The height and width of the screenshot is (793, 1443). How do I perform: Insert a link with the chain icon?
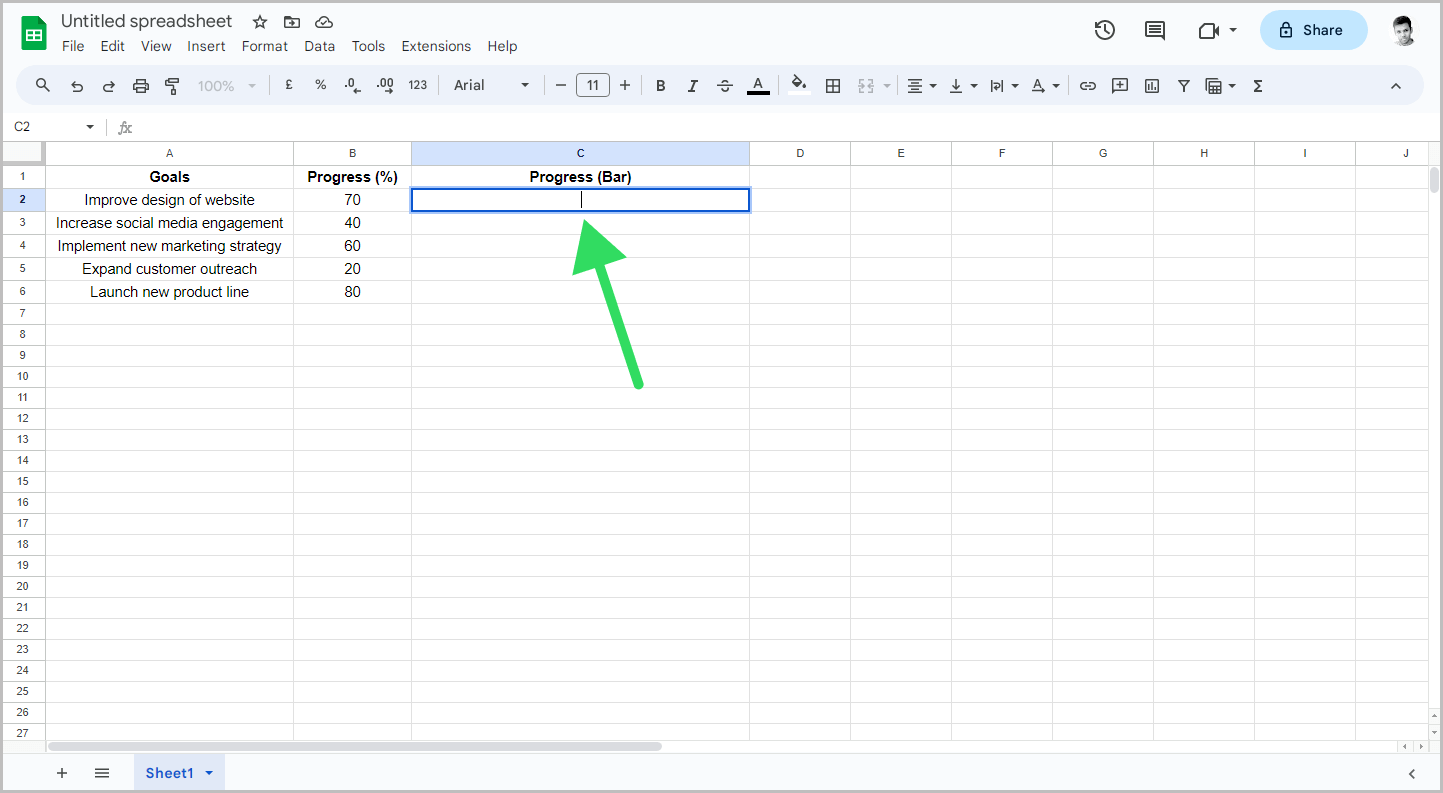click(1088, 85)
